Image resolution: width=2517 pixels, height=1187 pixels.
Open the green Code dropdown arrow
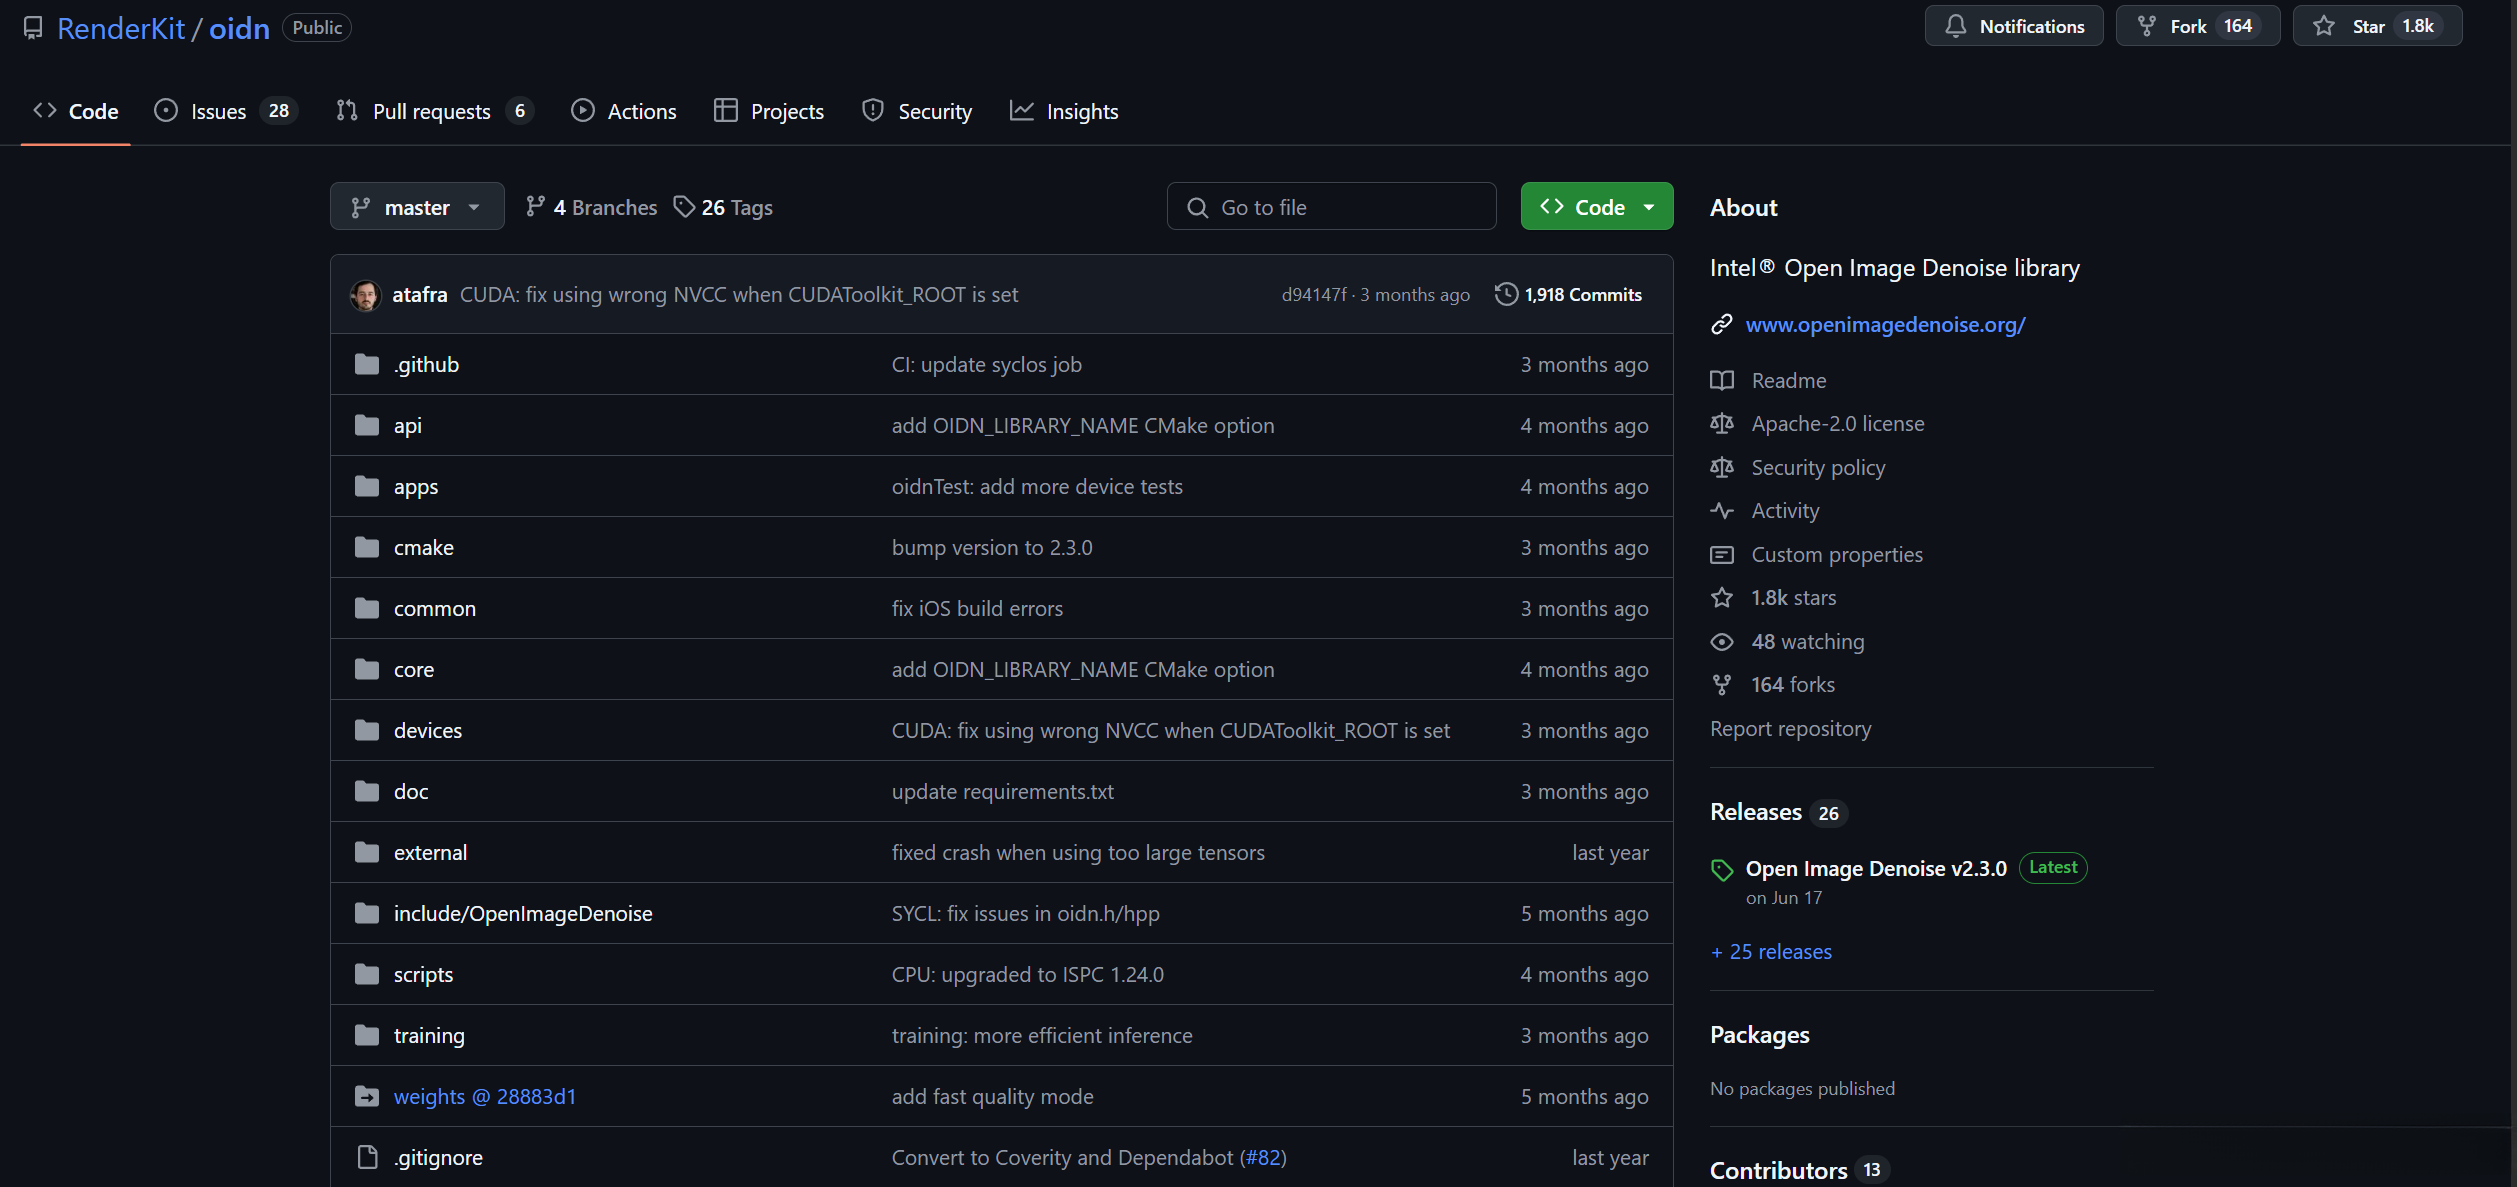point(1649,207)
